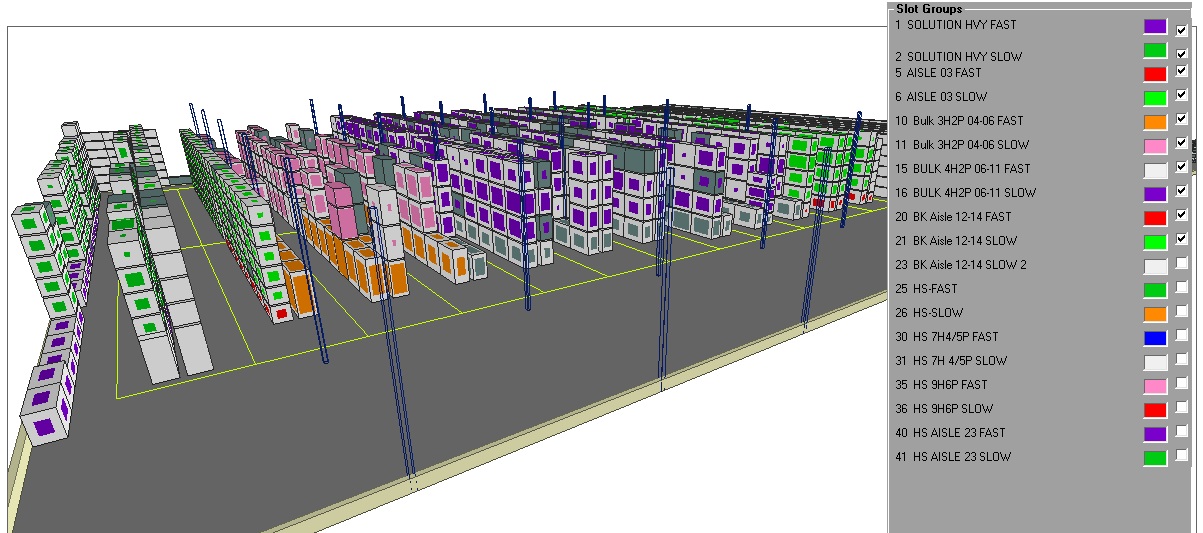Click the '5 AISLE 03 FAST' label
1203x533 pixels.
click(x=938, y=73)
